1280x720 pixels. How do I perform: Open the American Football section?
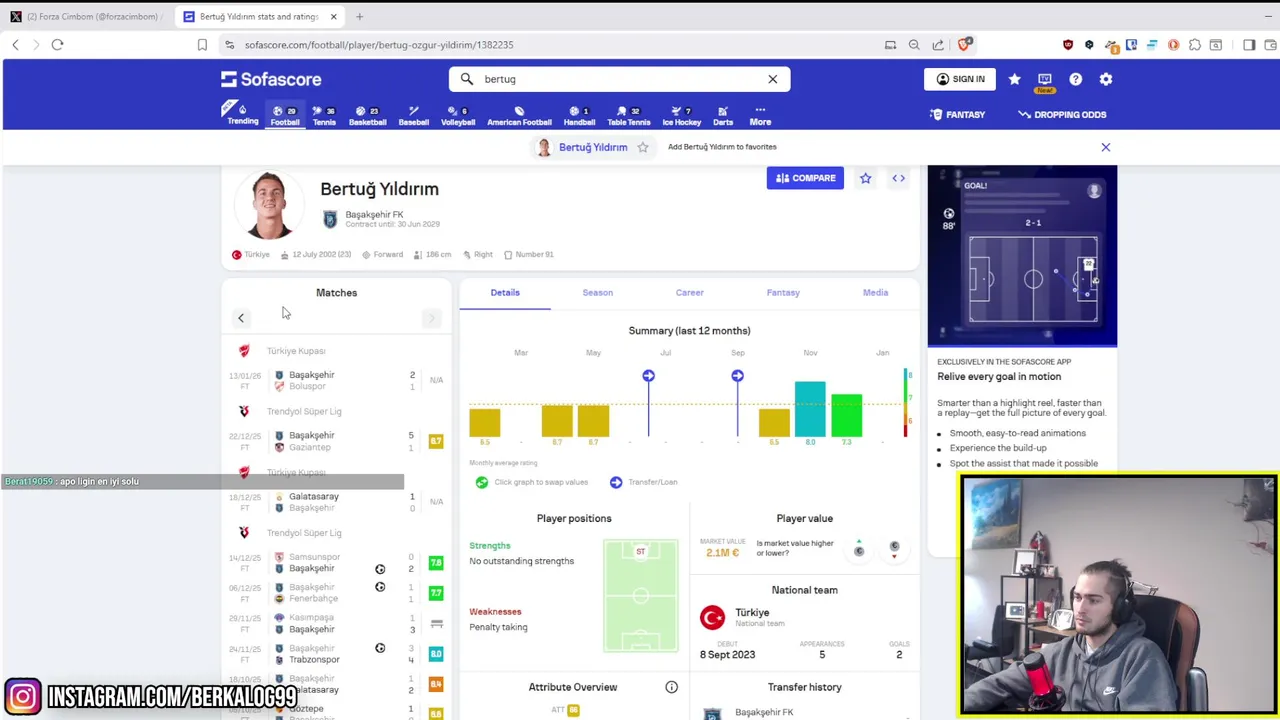[x=519, y=115]
